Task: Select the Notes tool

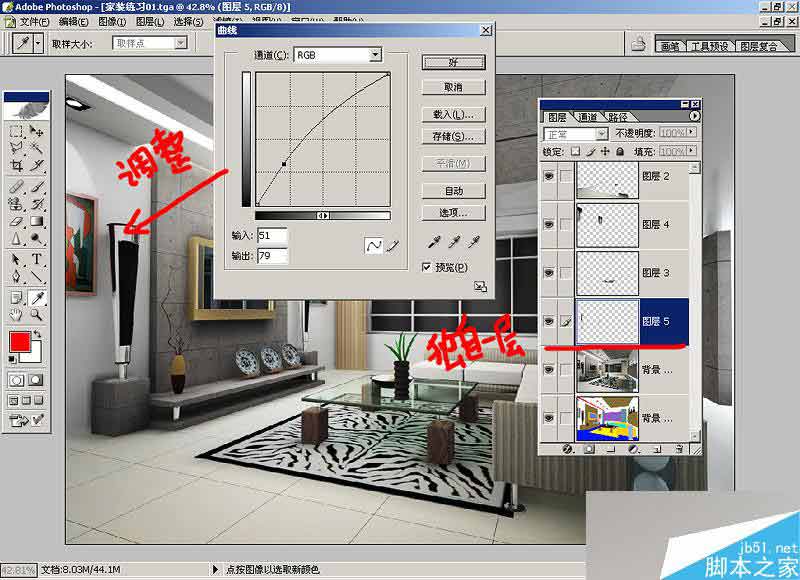Action: [16, 298]
